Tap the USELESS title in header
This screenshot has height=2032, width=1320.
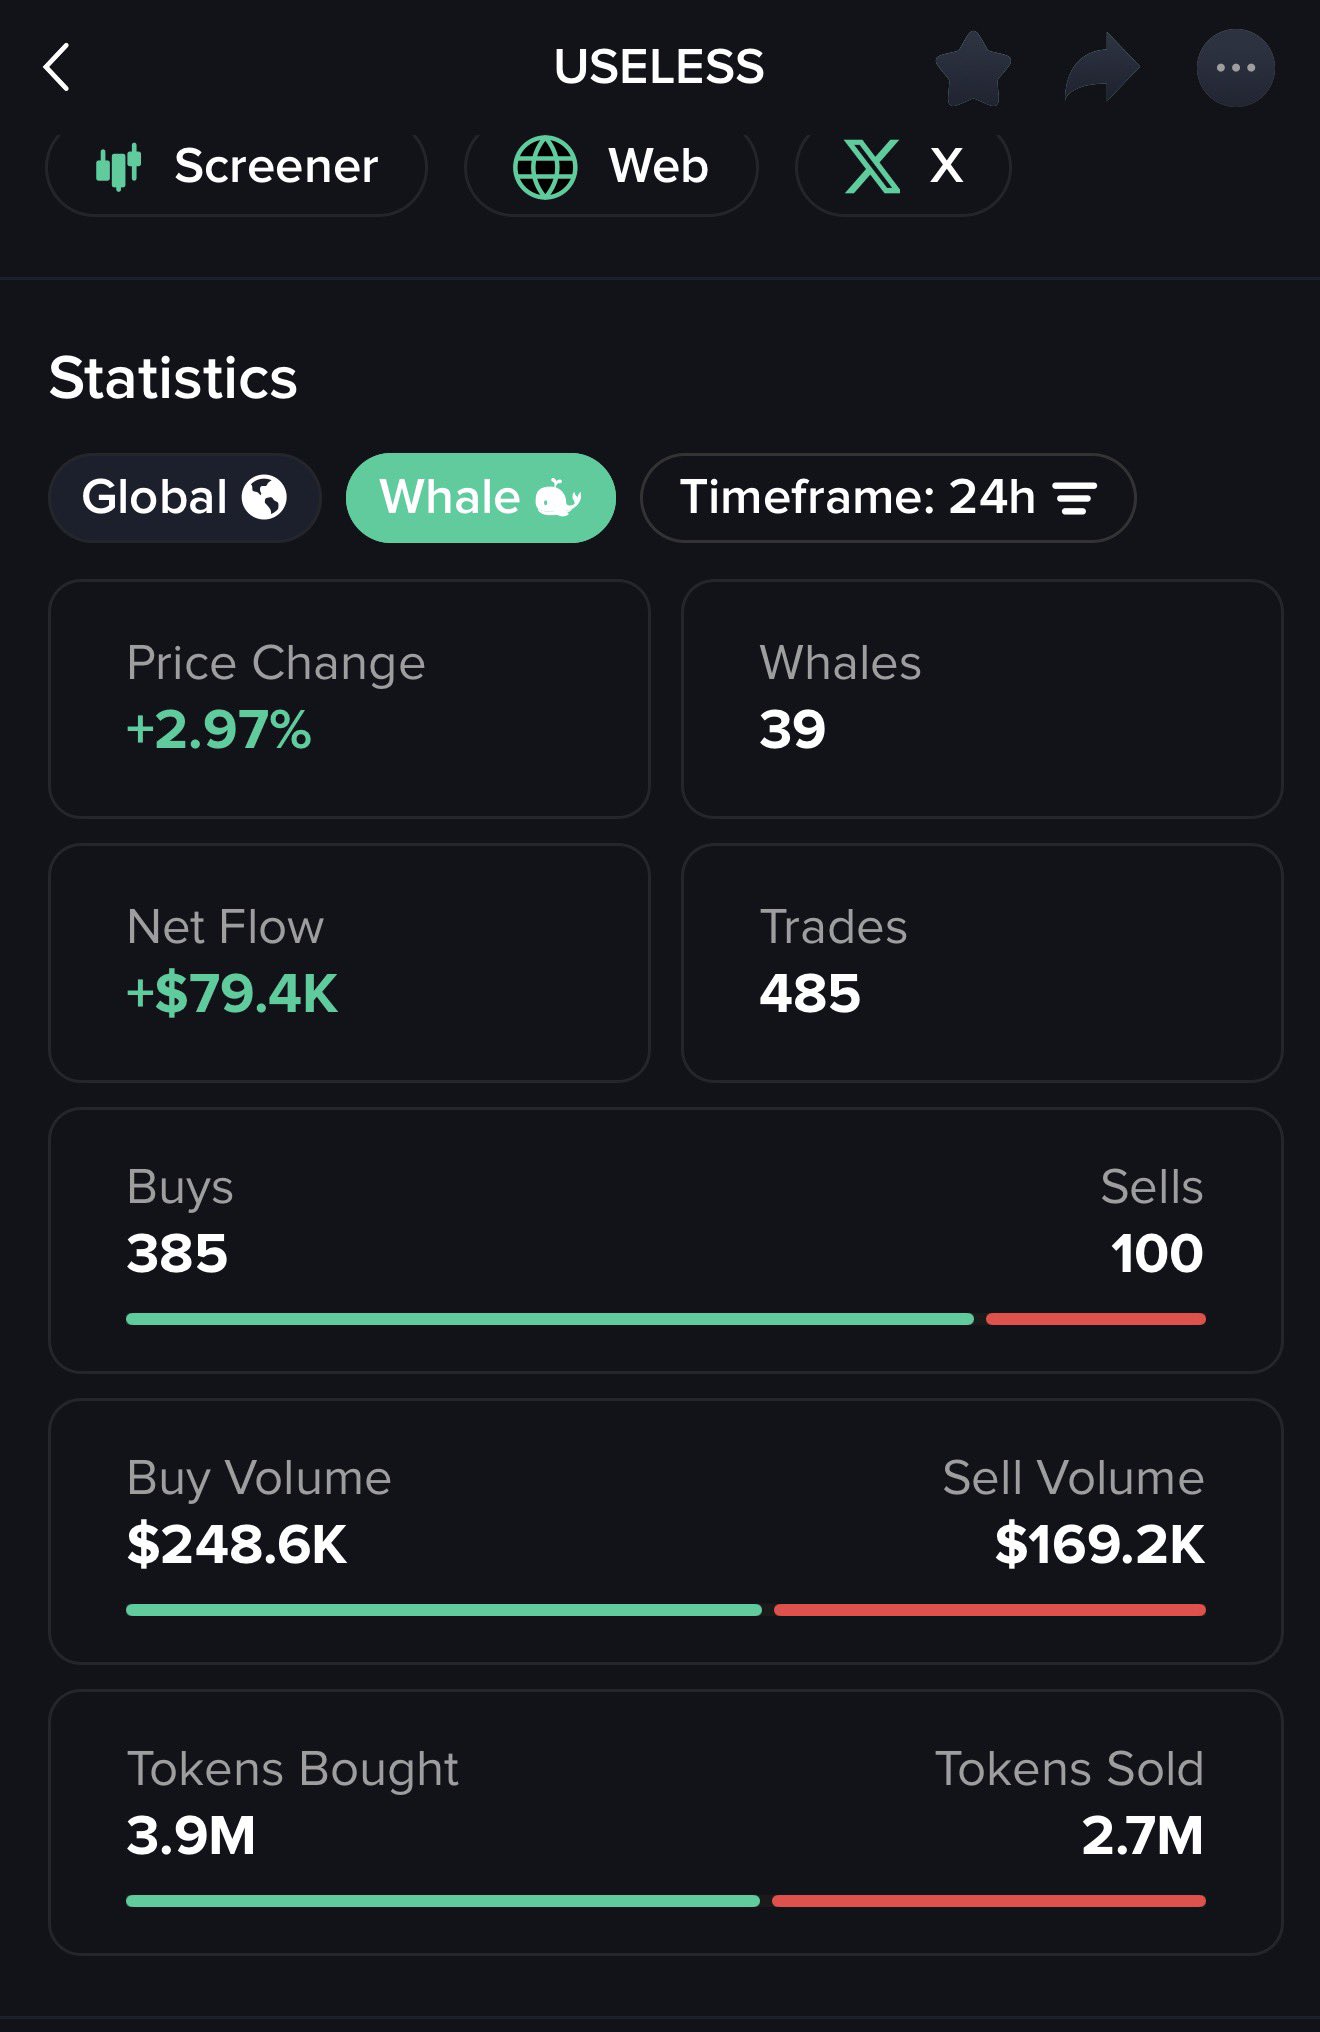(x=659, y=67)
